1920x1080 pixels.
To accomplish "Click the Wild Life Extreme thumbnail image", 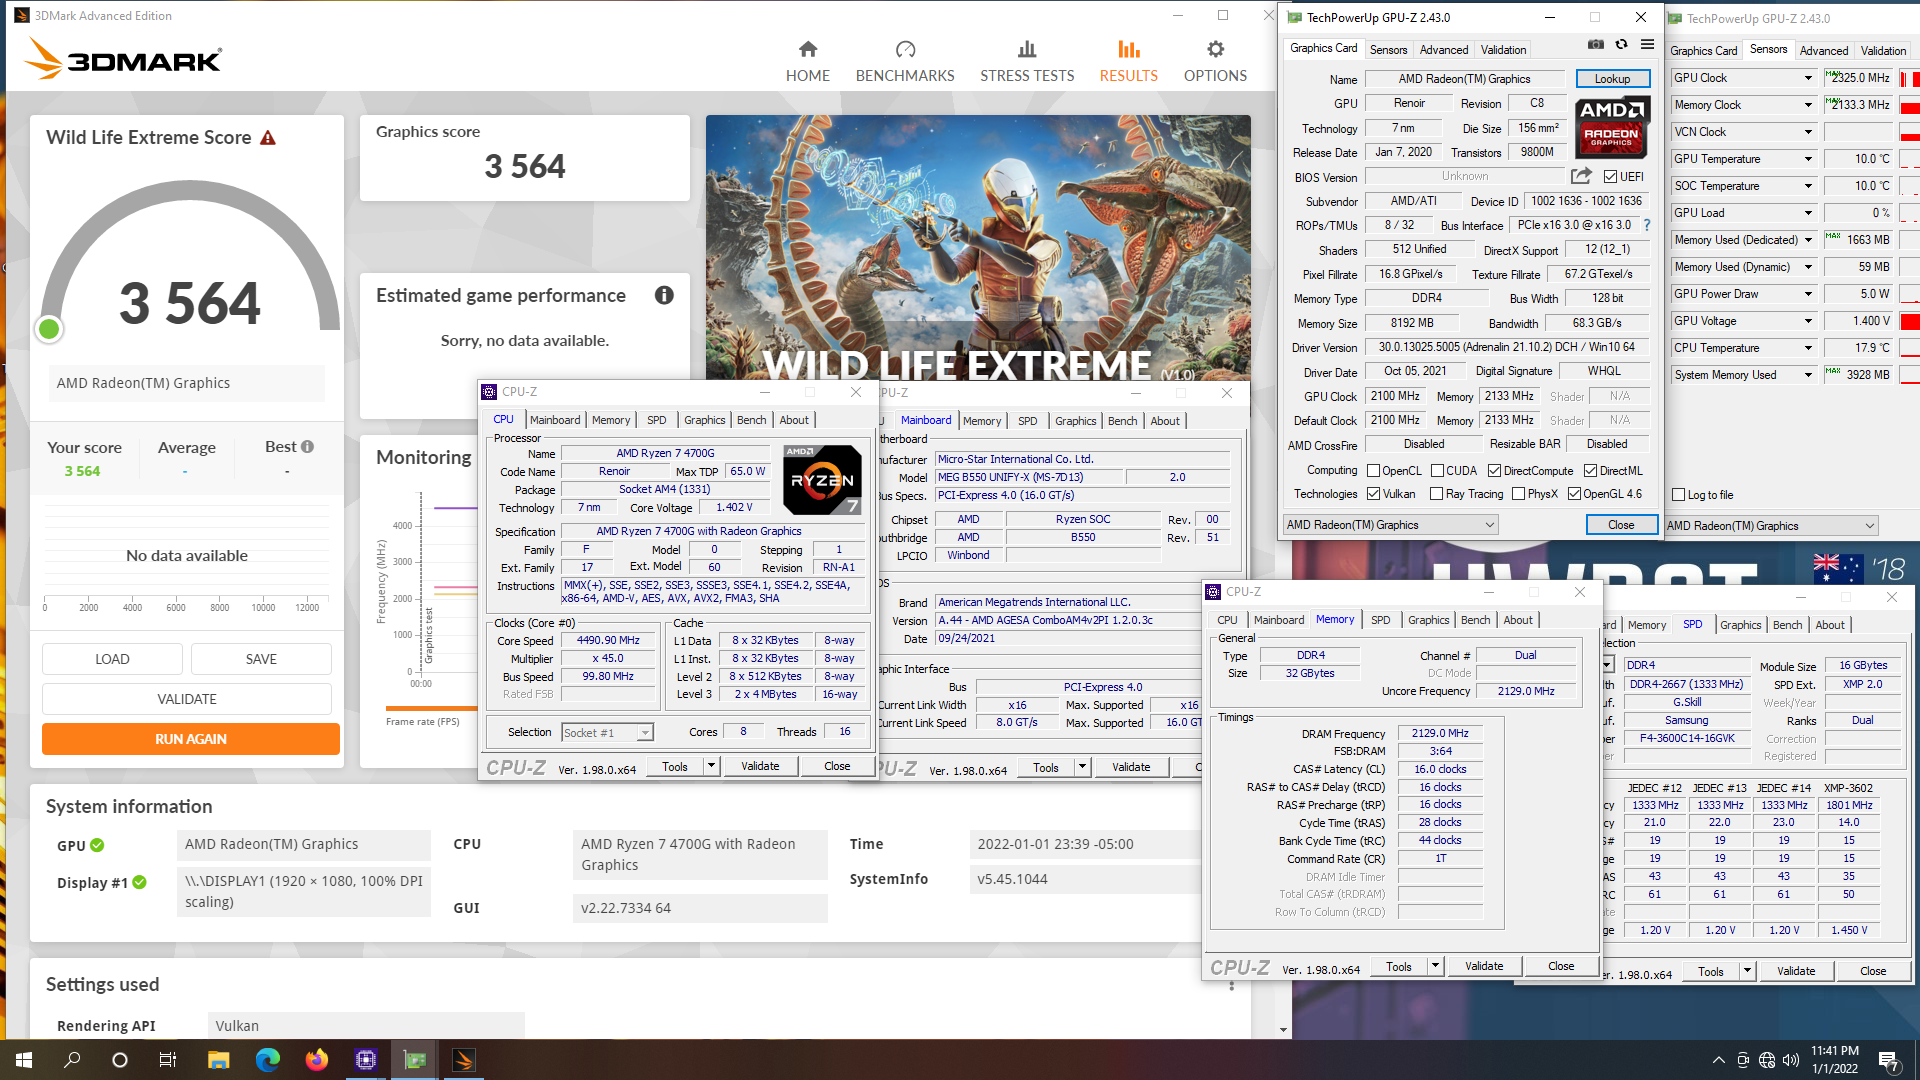I will pos(978,248).
